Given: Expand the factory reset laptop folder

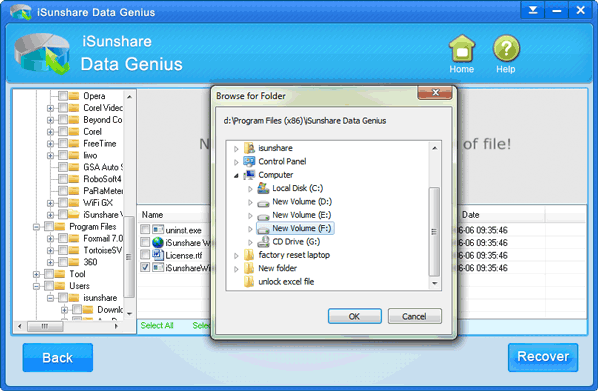Looking at the screenshot, I should [236, 255].
